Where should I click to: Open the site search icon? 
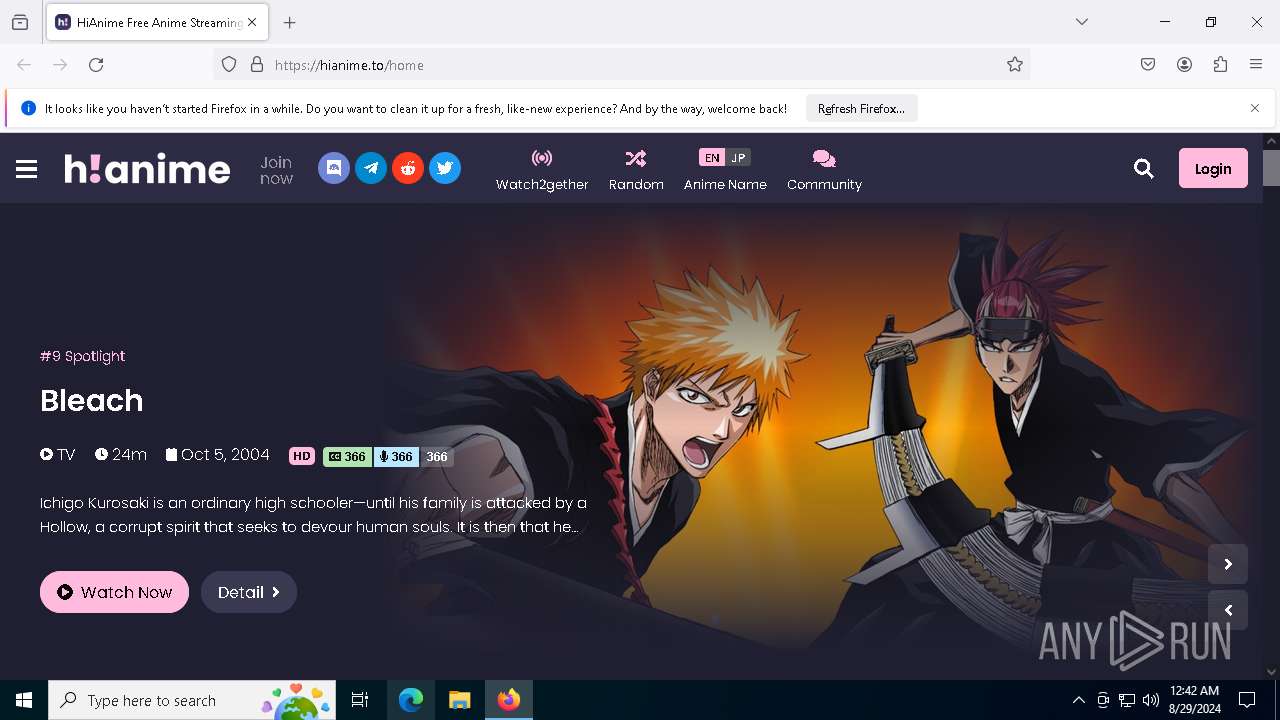pyautogui.click(x=1144, y=169)
